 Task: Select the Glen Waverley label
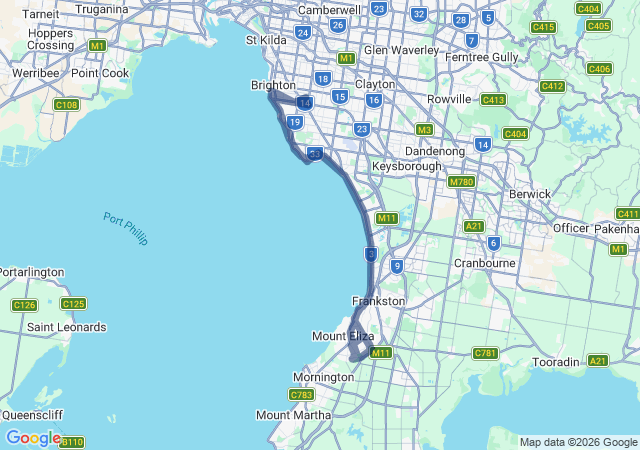pos(402,51)
